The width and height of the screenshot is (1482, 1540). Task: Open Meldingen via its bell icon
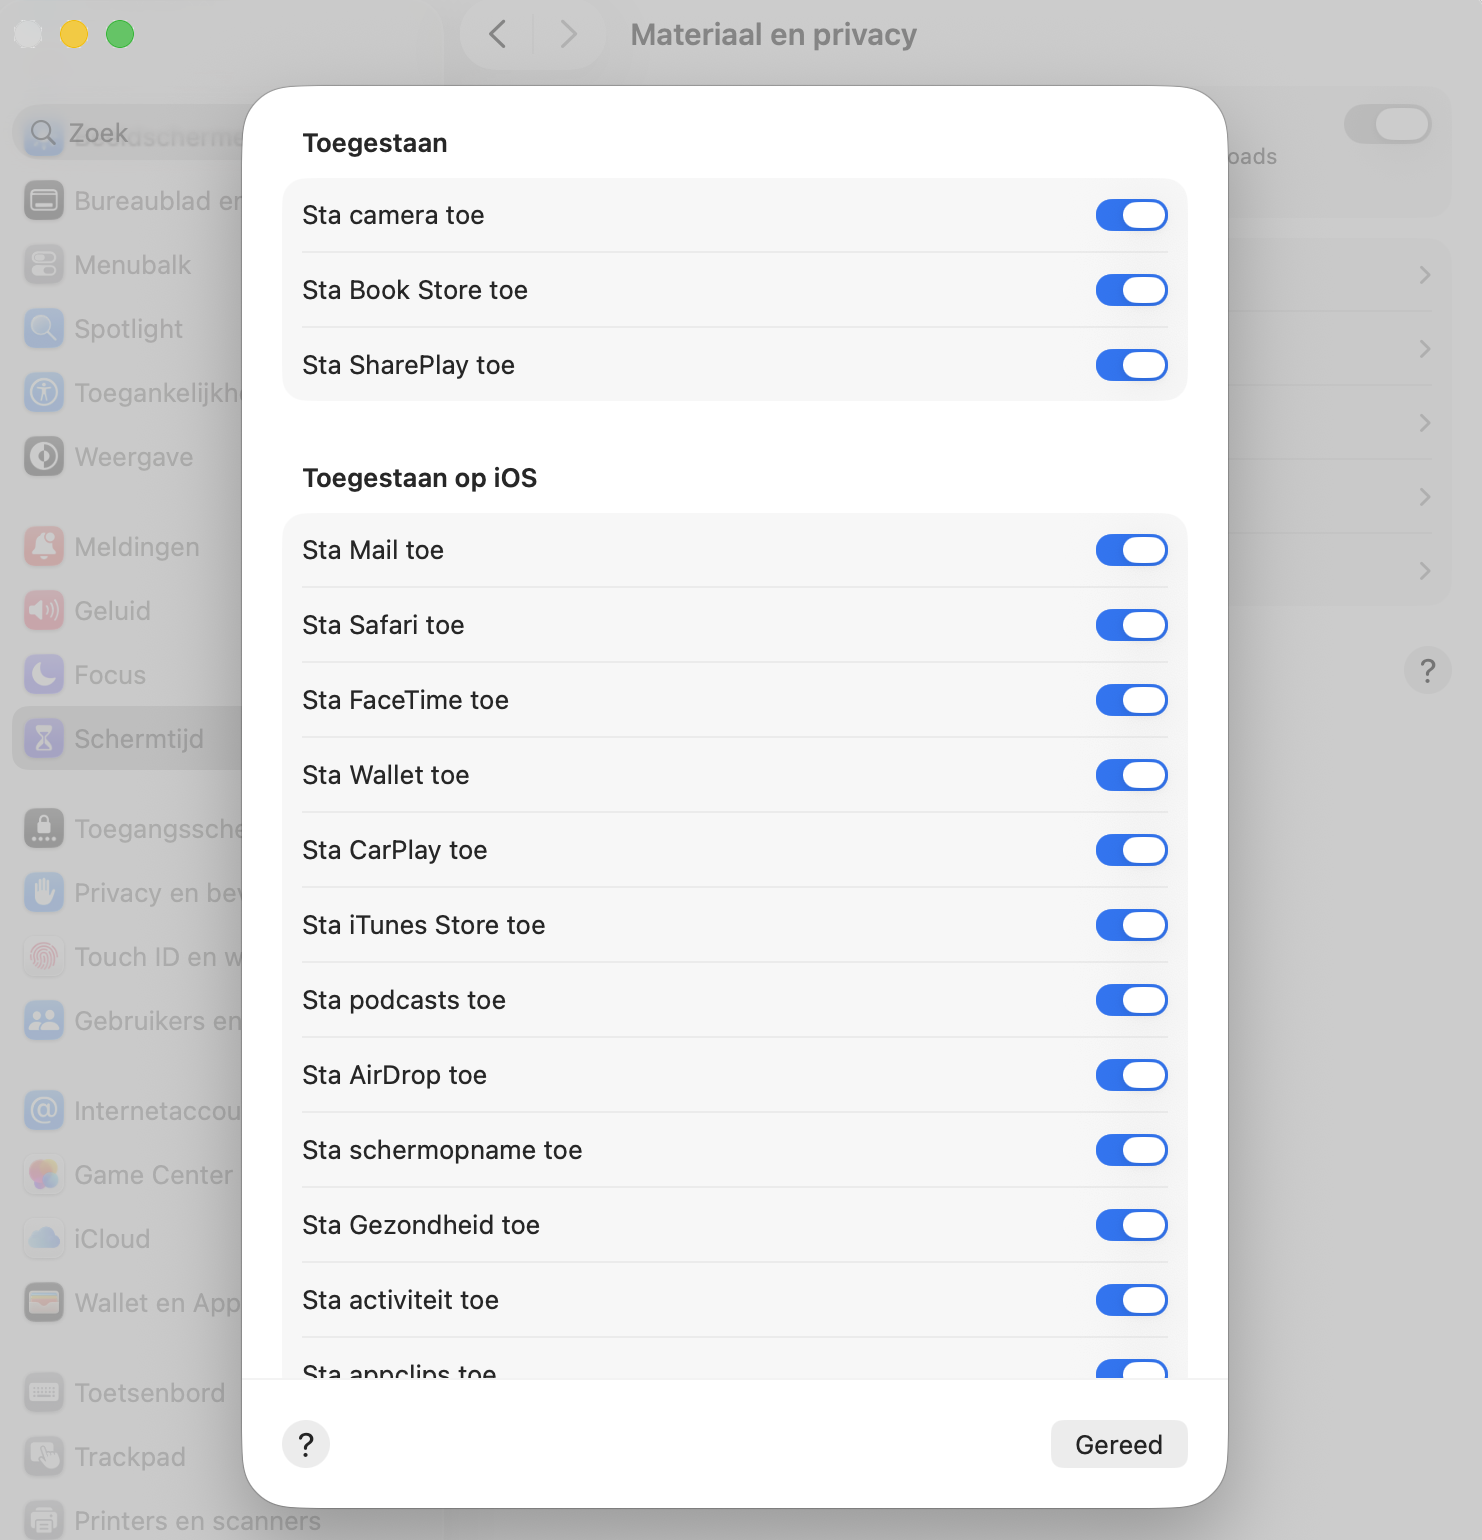[43, 546]
